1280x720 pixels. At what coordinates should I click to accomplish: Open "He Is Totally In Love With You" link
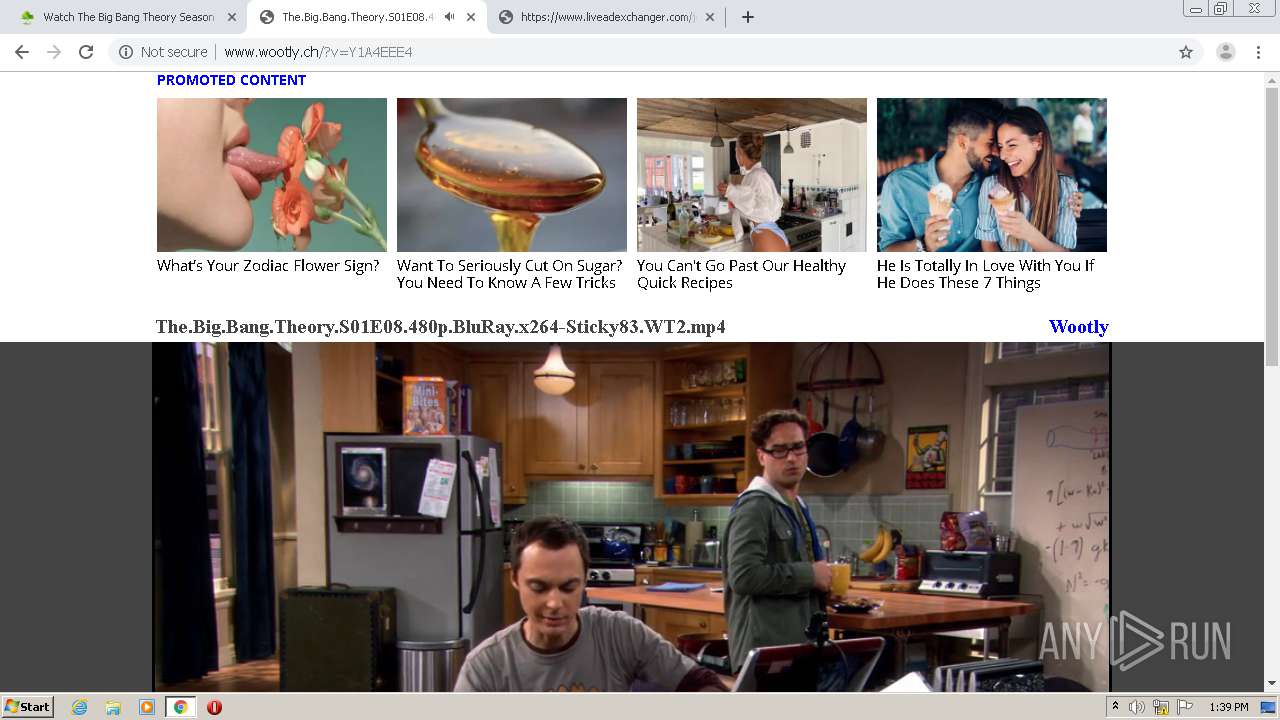click(985, 274)
